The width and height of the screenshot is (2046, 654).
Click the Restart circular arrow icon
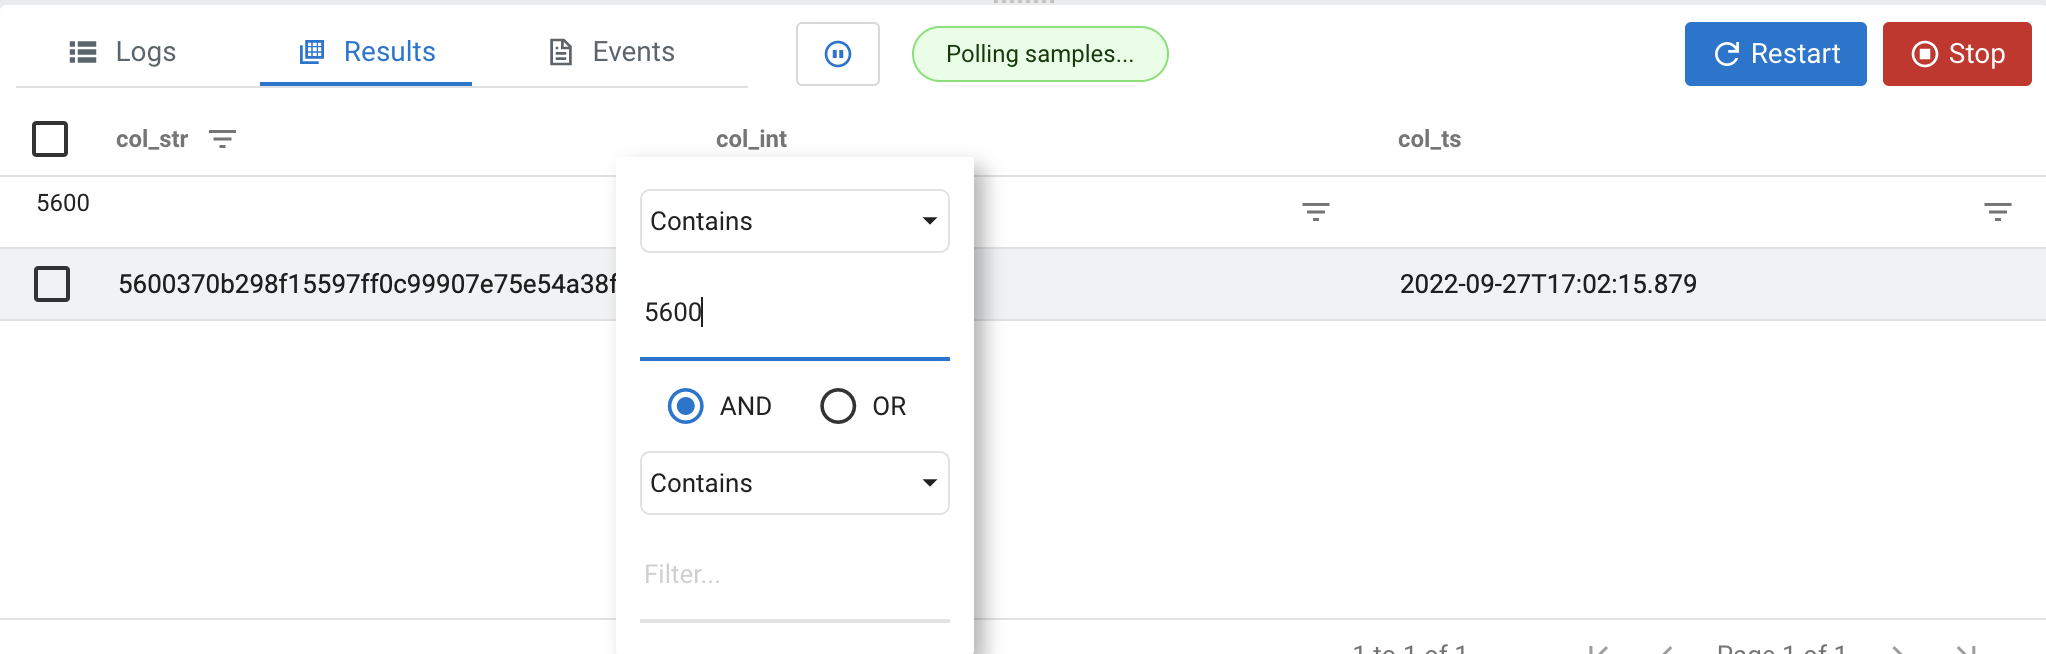(x=1727, y=54)
